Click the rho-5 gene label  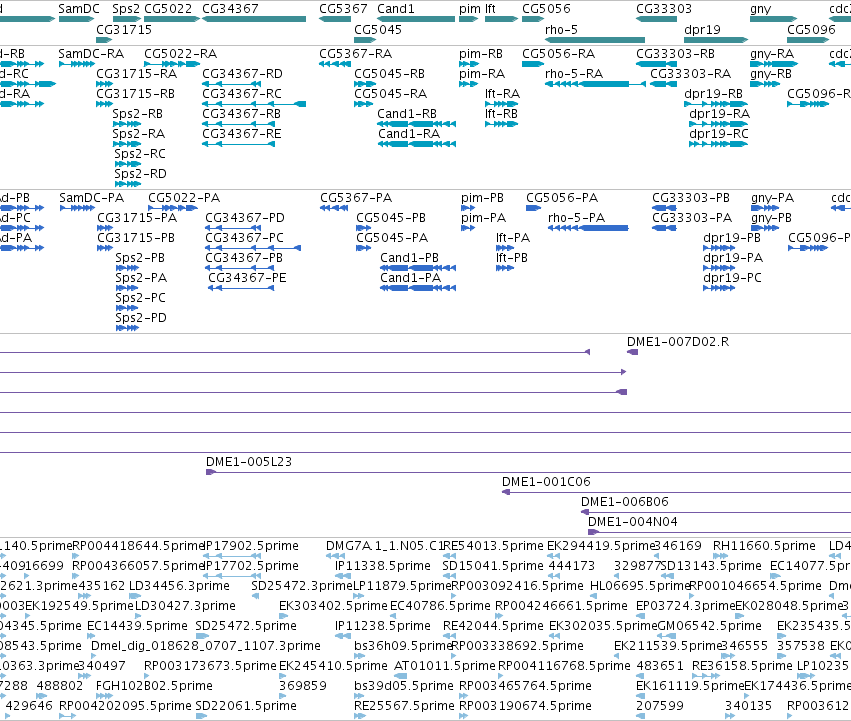[x=561, y=29]
